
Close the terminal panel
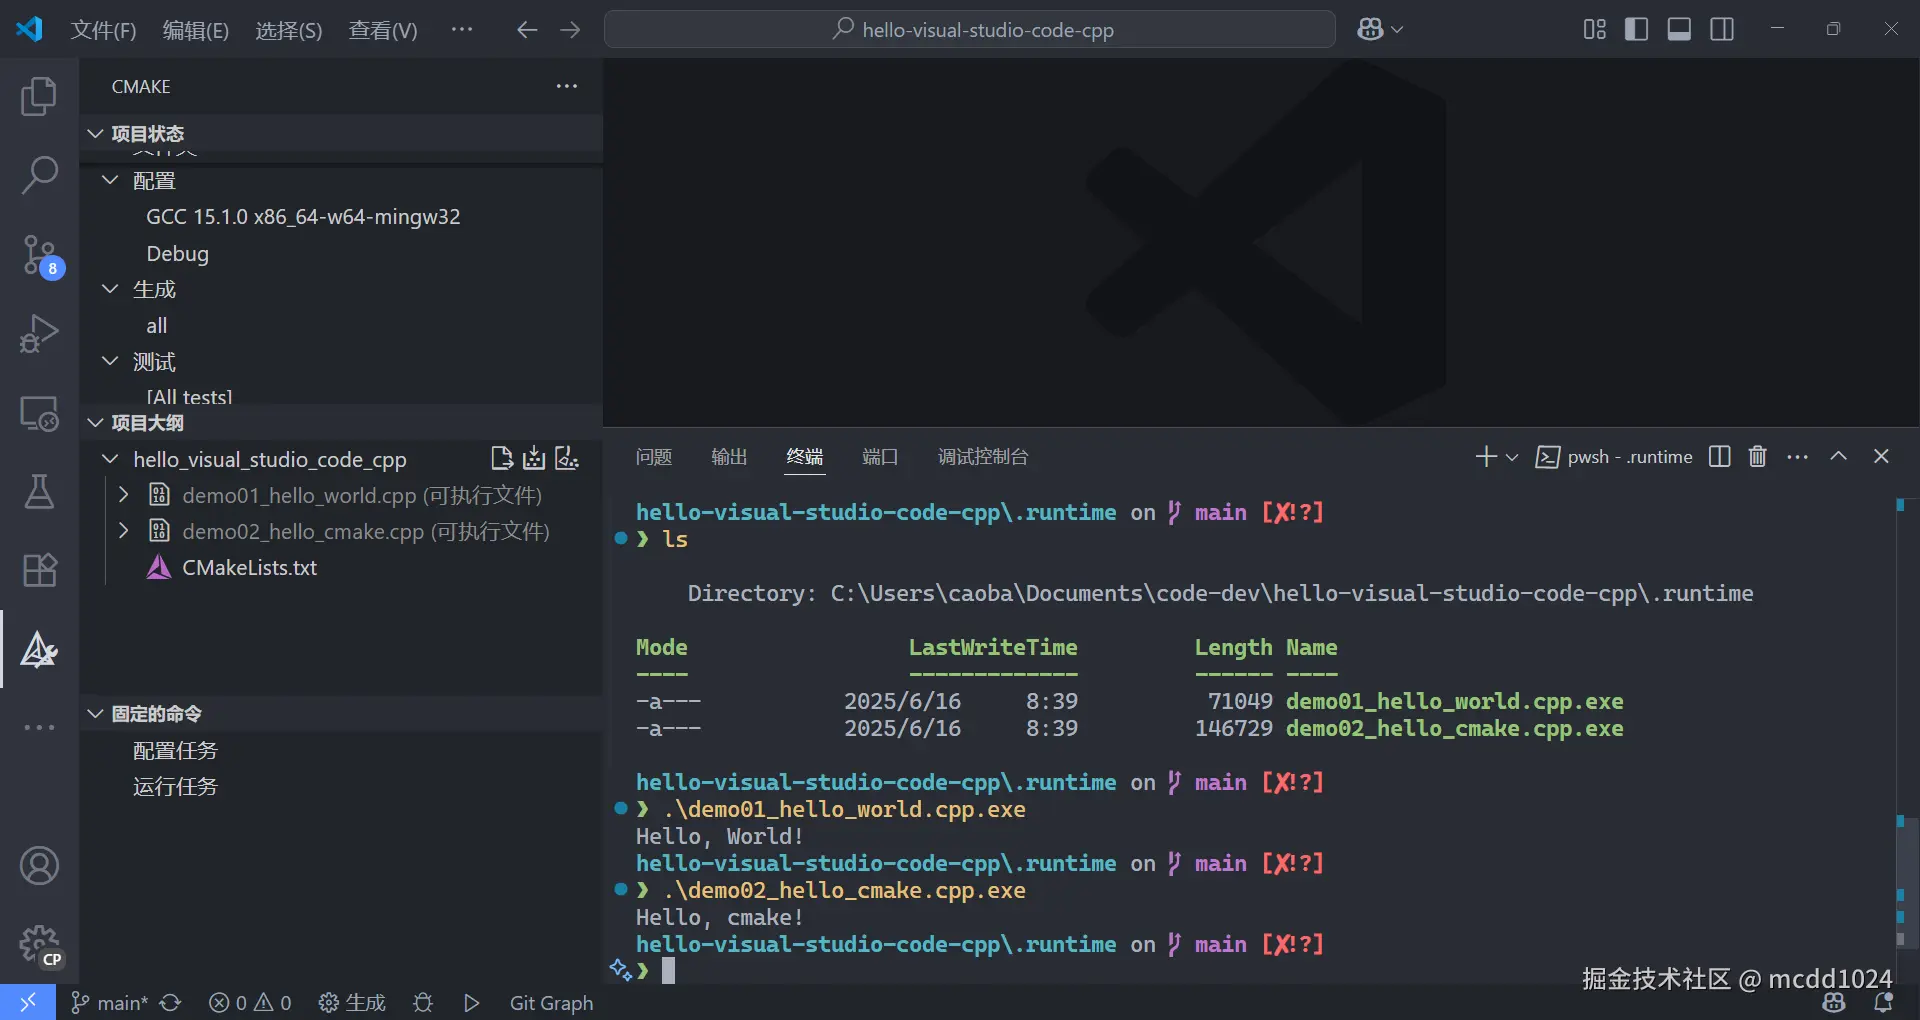pos(1881,456)
